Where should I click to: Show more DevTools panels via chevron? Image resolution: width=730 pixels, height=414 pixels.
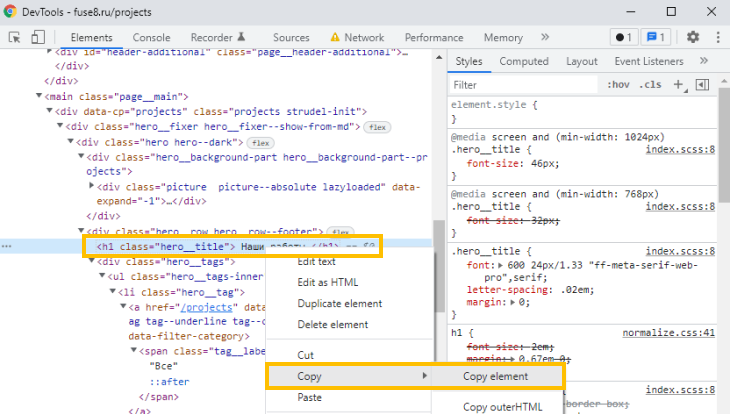point(544,37)
